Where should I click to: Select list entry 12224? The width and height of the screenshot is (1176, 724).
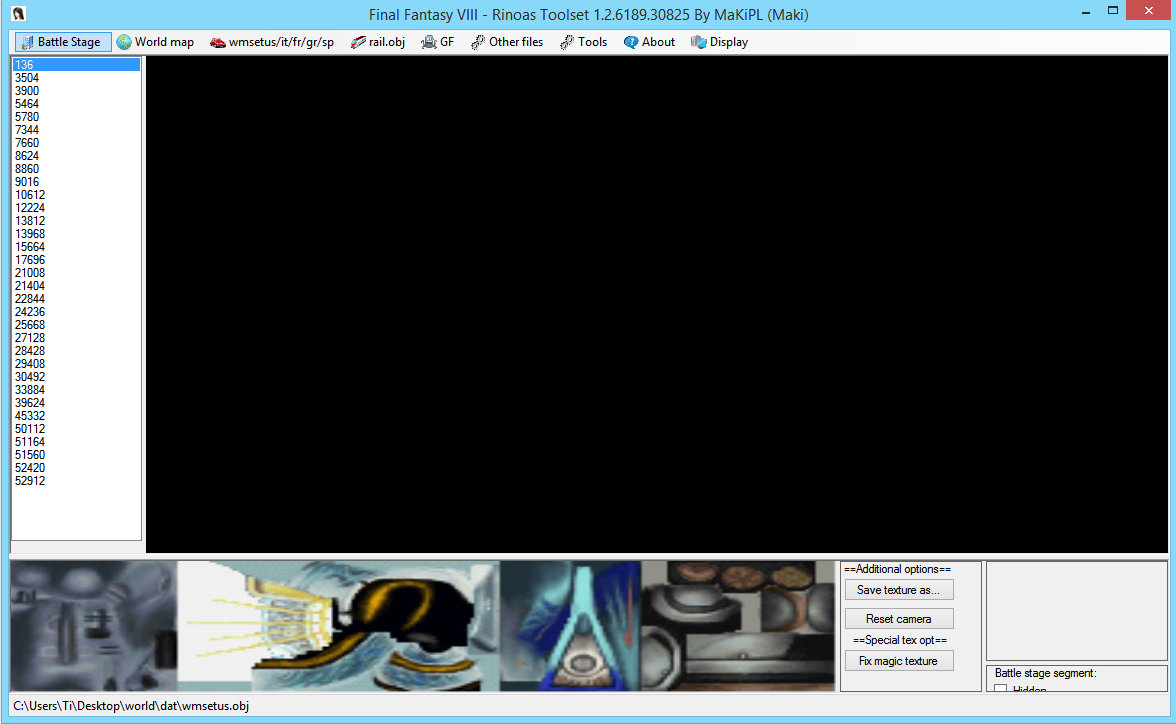point(76,208)
